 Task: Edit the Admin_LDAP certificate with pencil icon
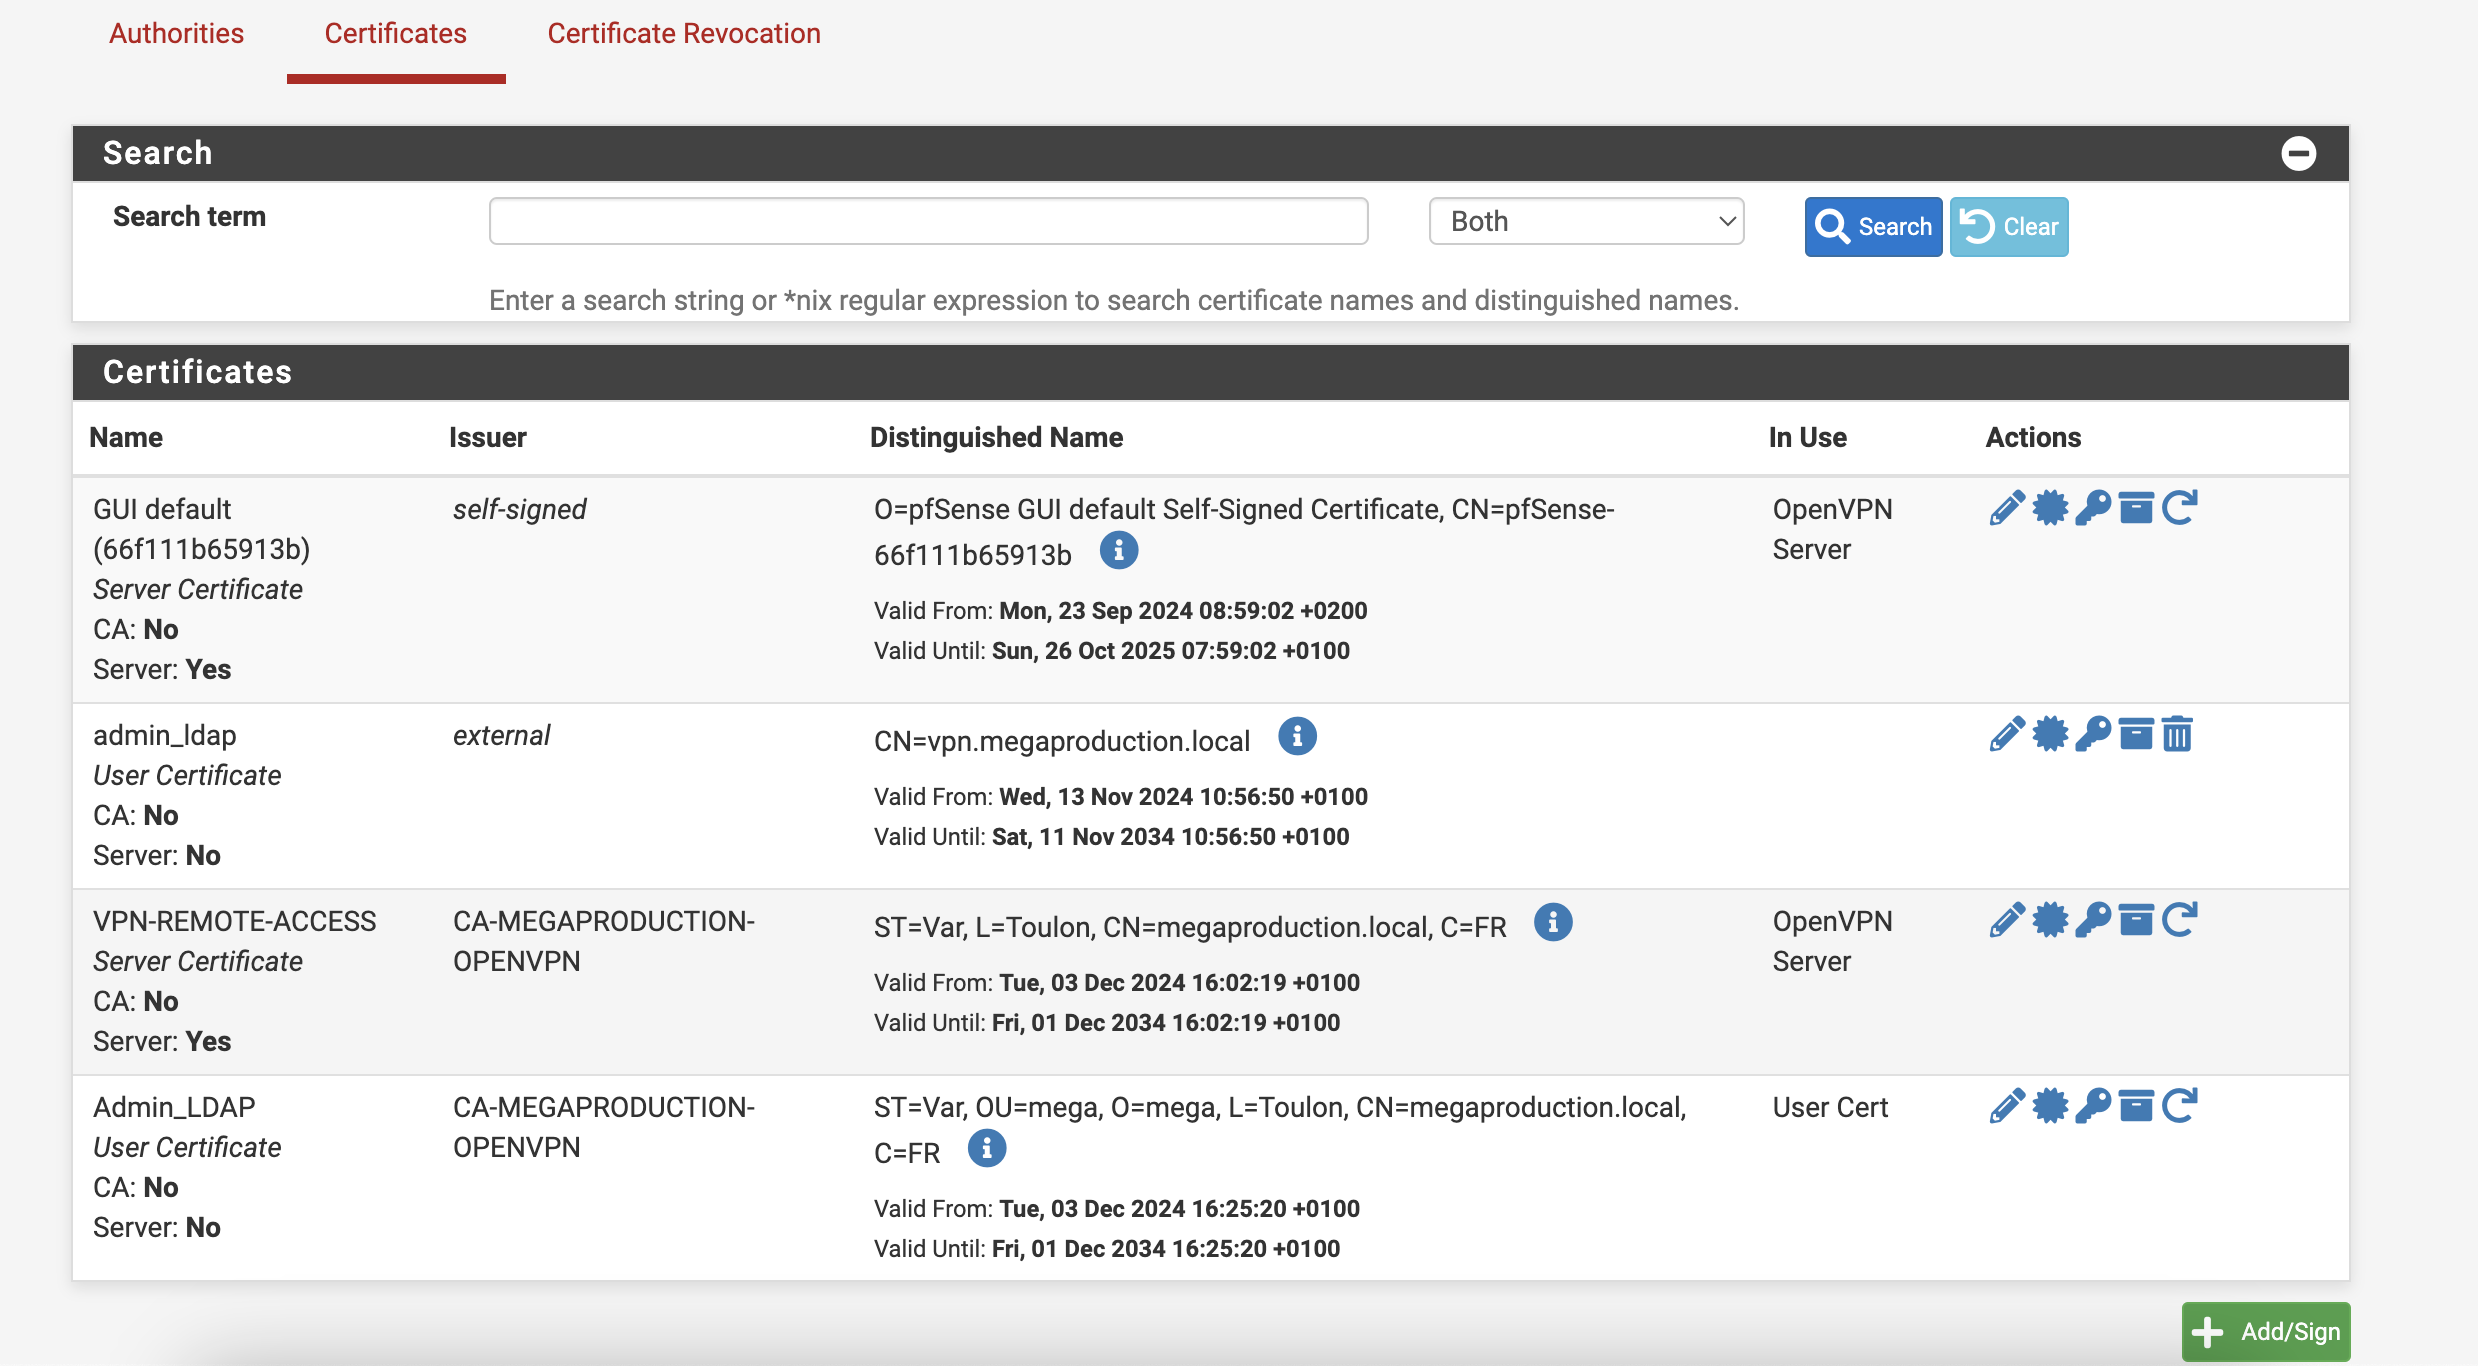tap(2006, 1106)
